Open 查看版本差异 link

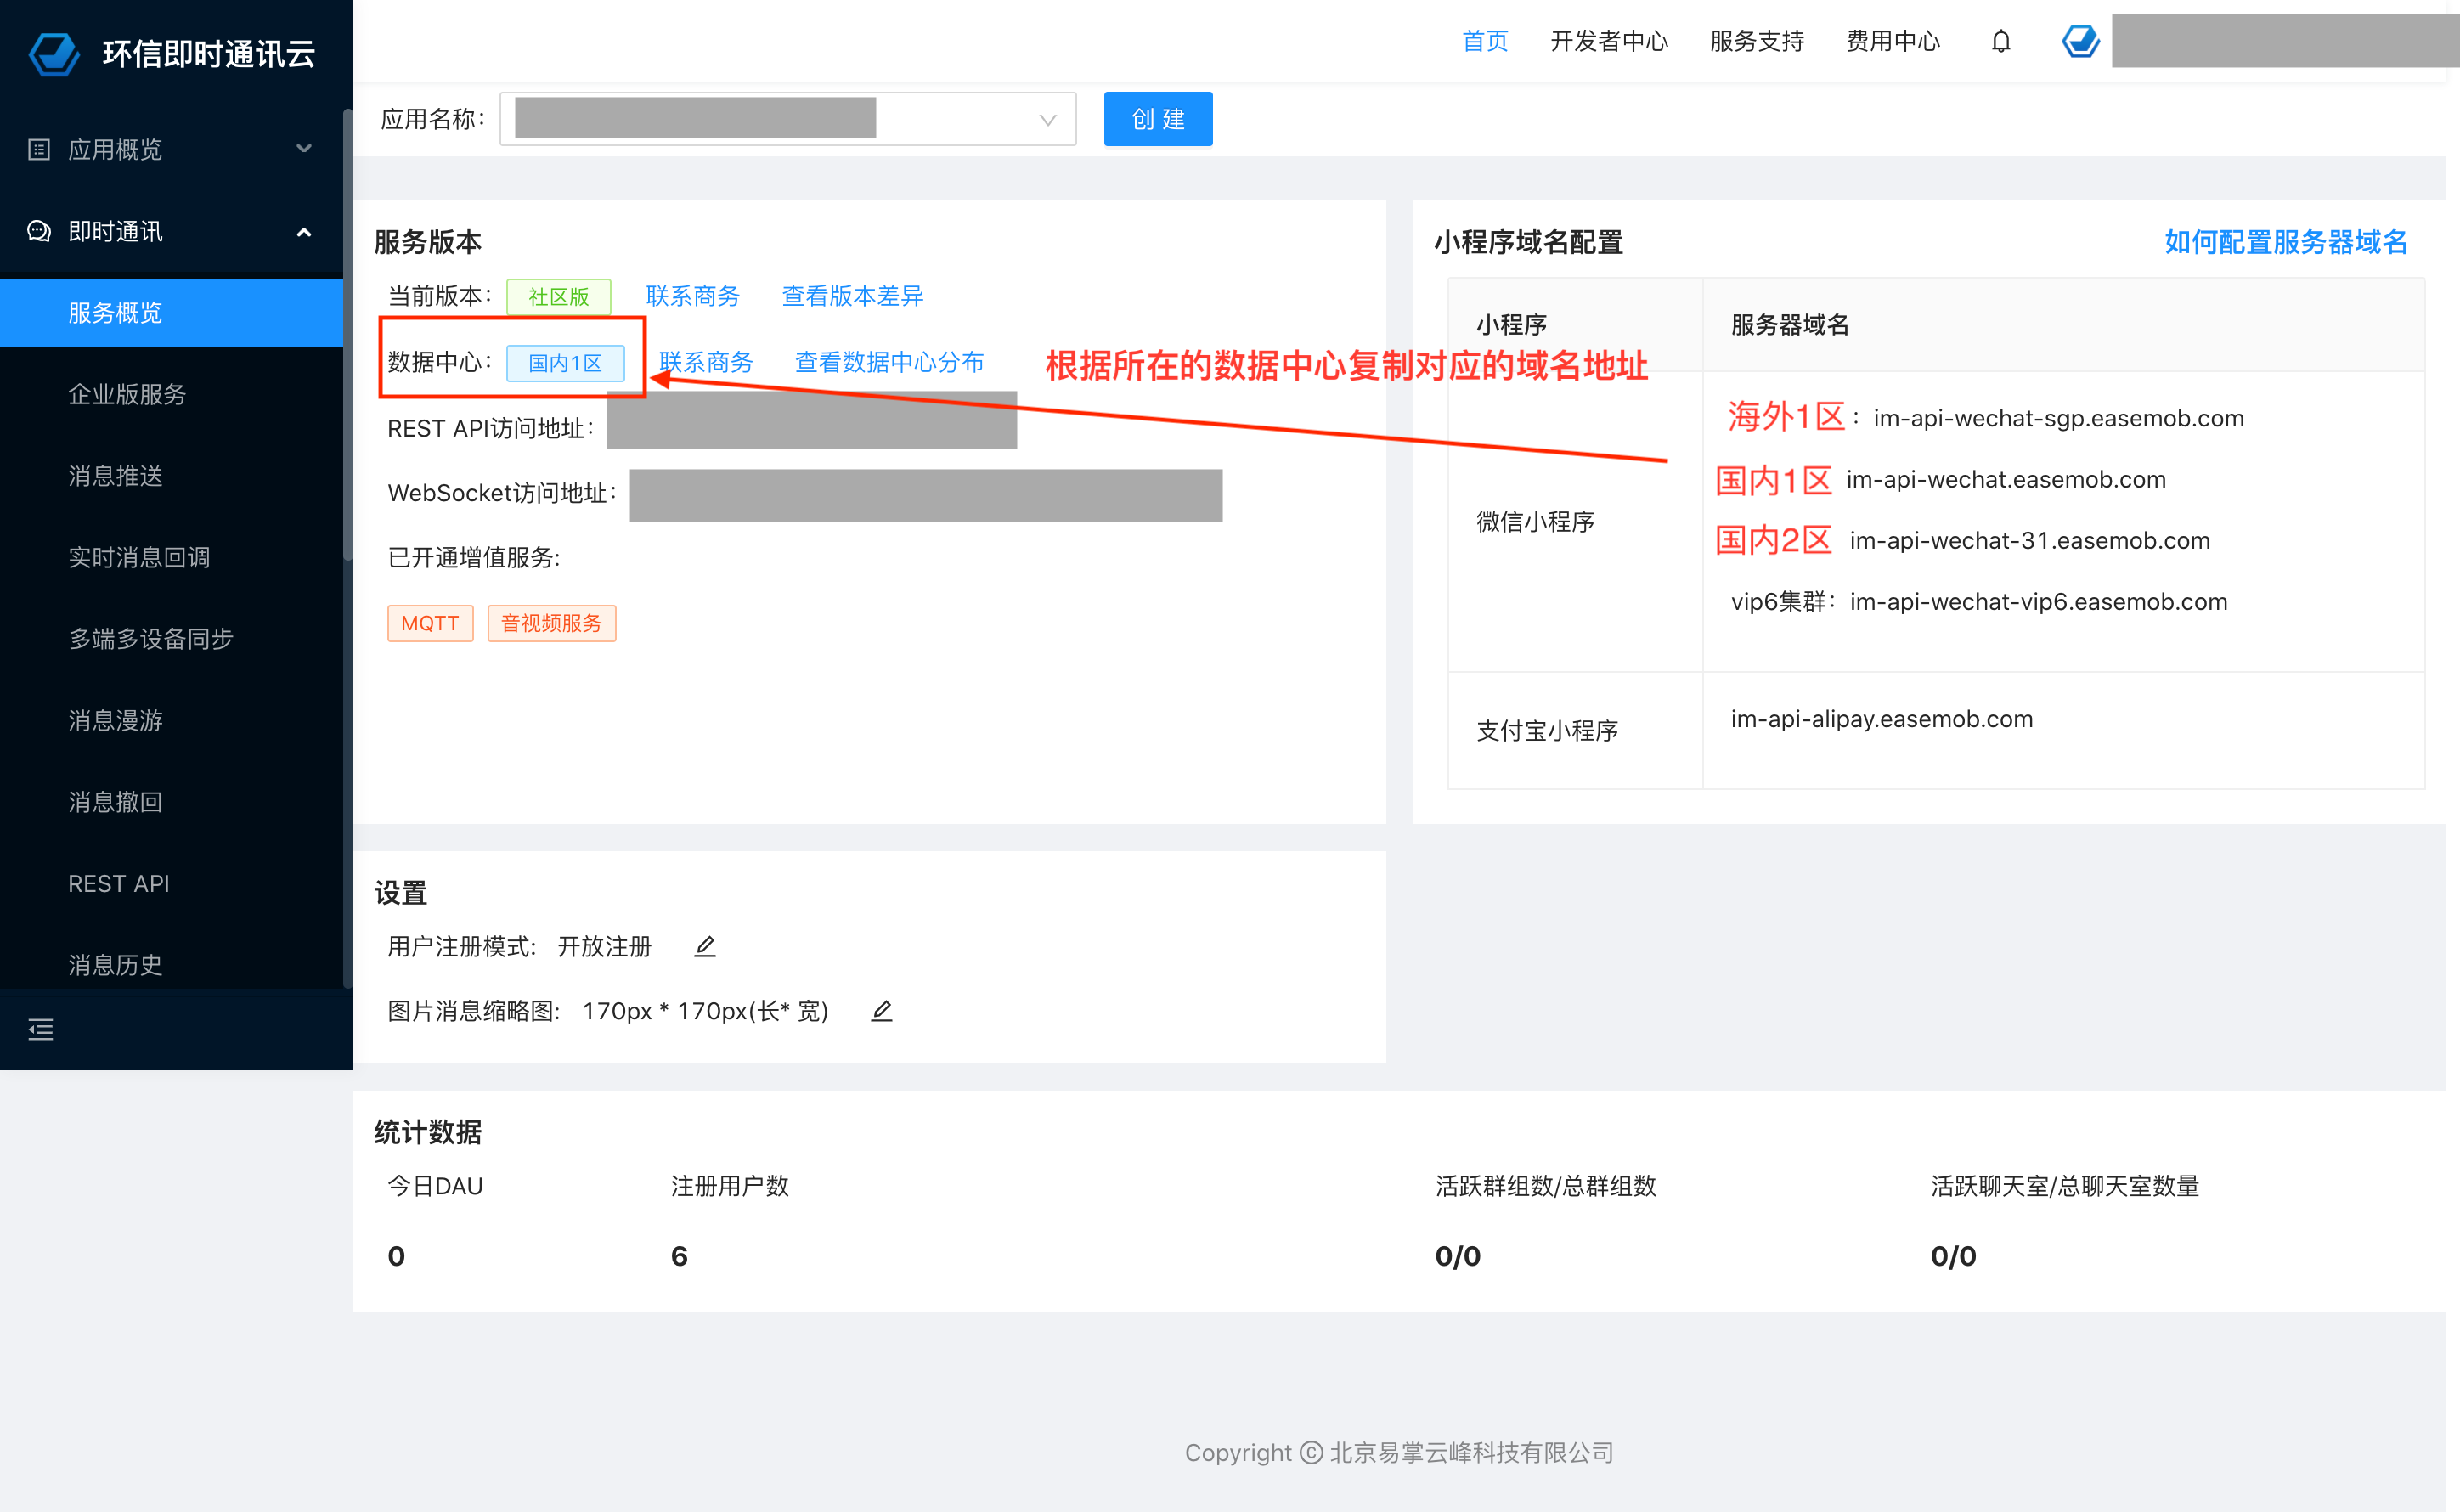click(x=852, y=296)
